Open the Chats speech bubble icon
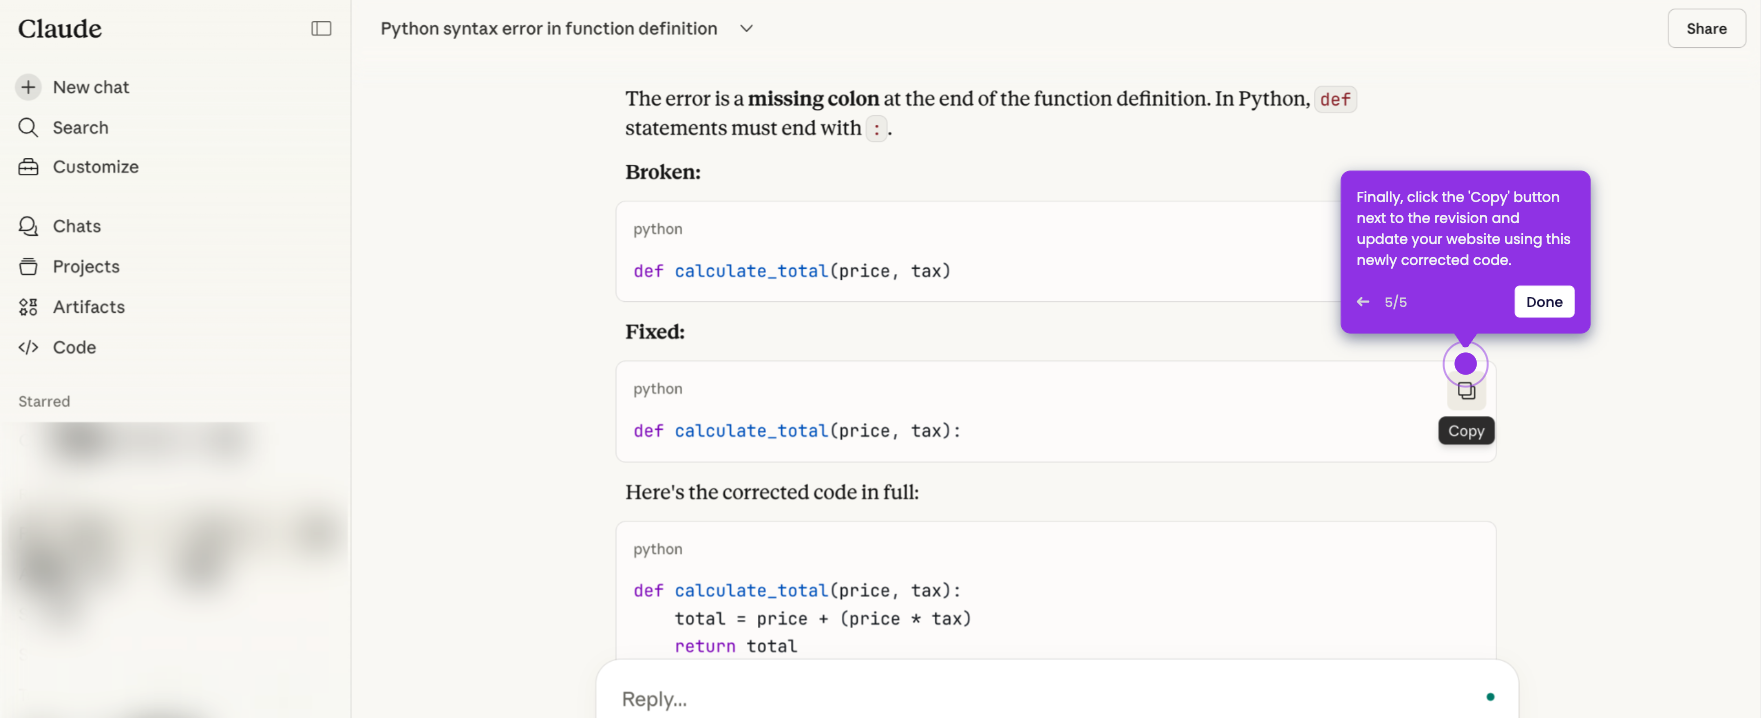The width and height of the screenshot is (1761, 718). click(x=28, y=226)
